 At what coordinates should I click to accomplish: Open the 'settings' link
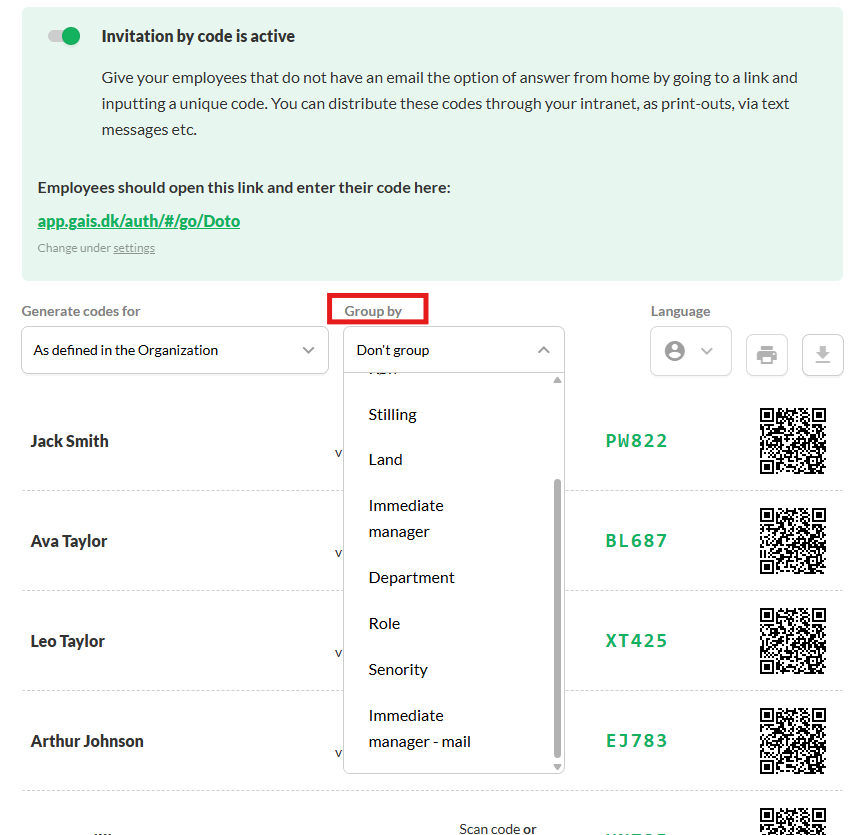134,248
